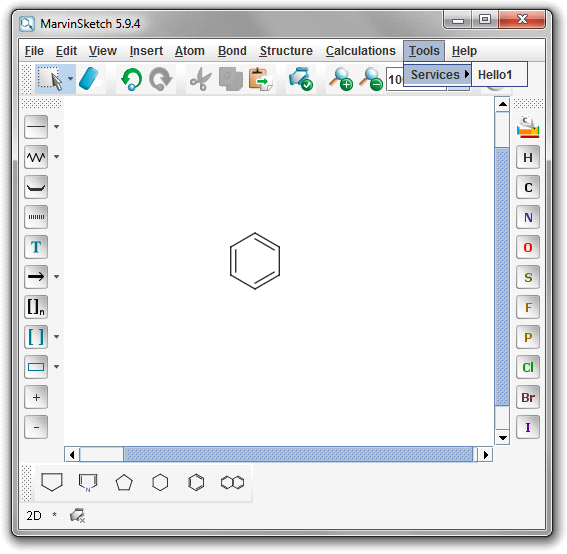Open the selection tool dropdown arrow
Viewport: 567px width, 554px height.
coord(71,78)
